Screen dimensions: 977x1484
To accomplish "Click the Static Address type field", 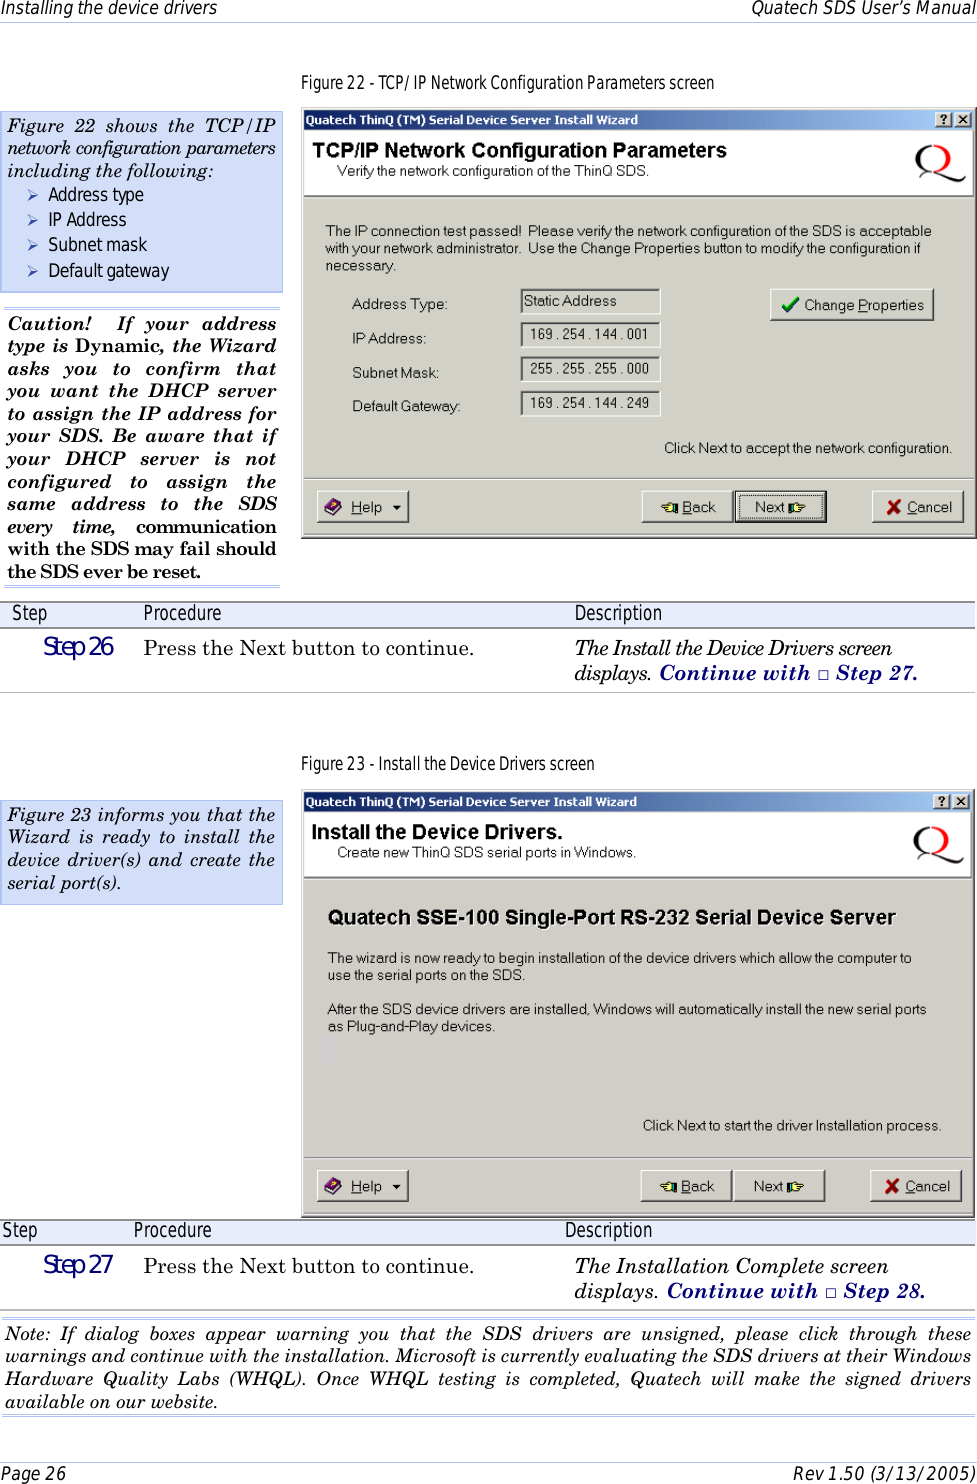I will [x=589, y=300].
